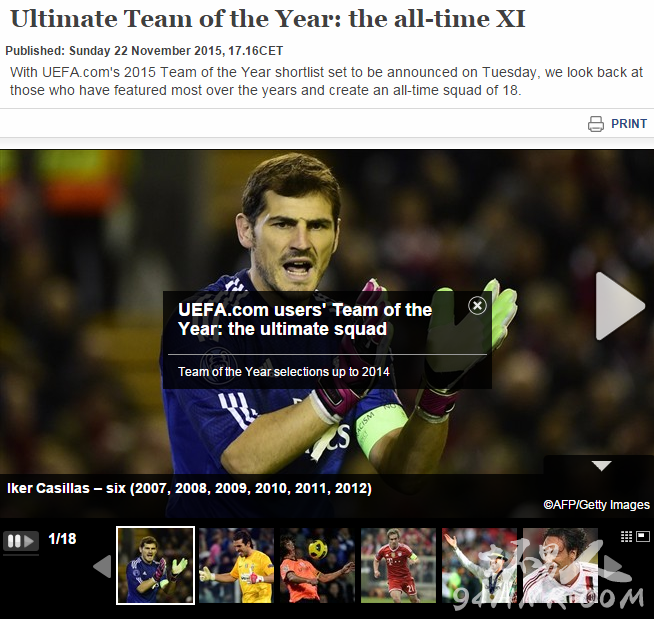Open the red Bayern kit player thumbnail
Viewport: 654px width, 619px height.
[398, 565]
